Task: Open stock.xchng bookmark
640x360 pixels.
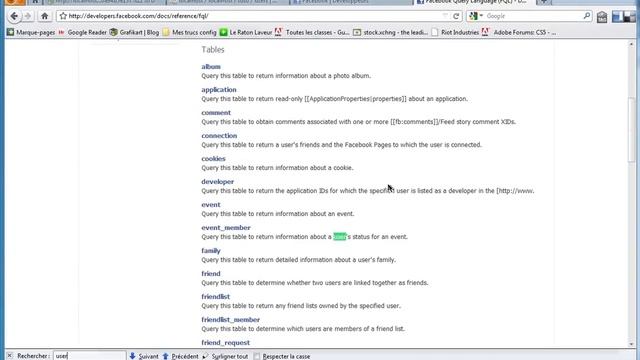Action: [x=391, y=32]
